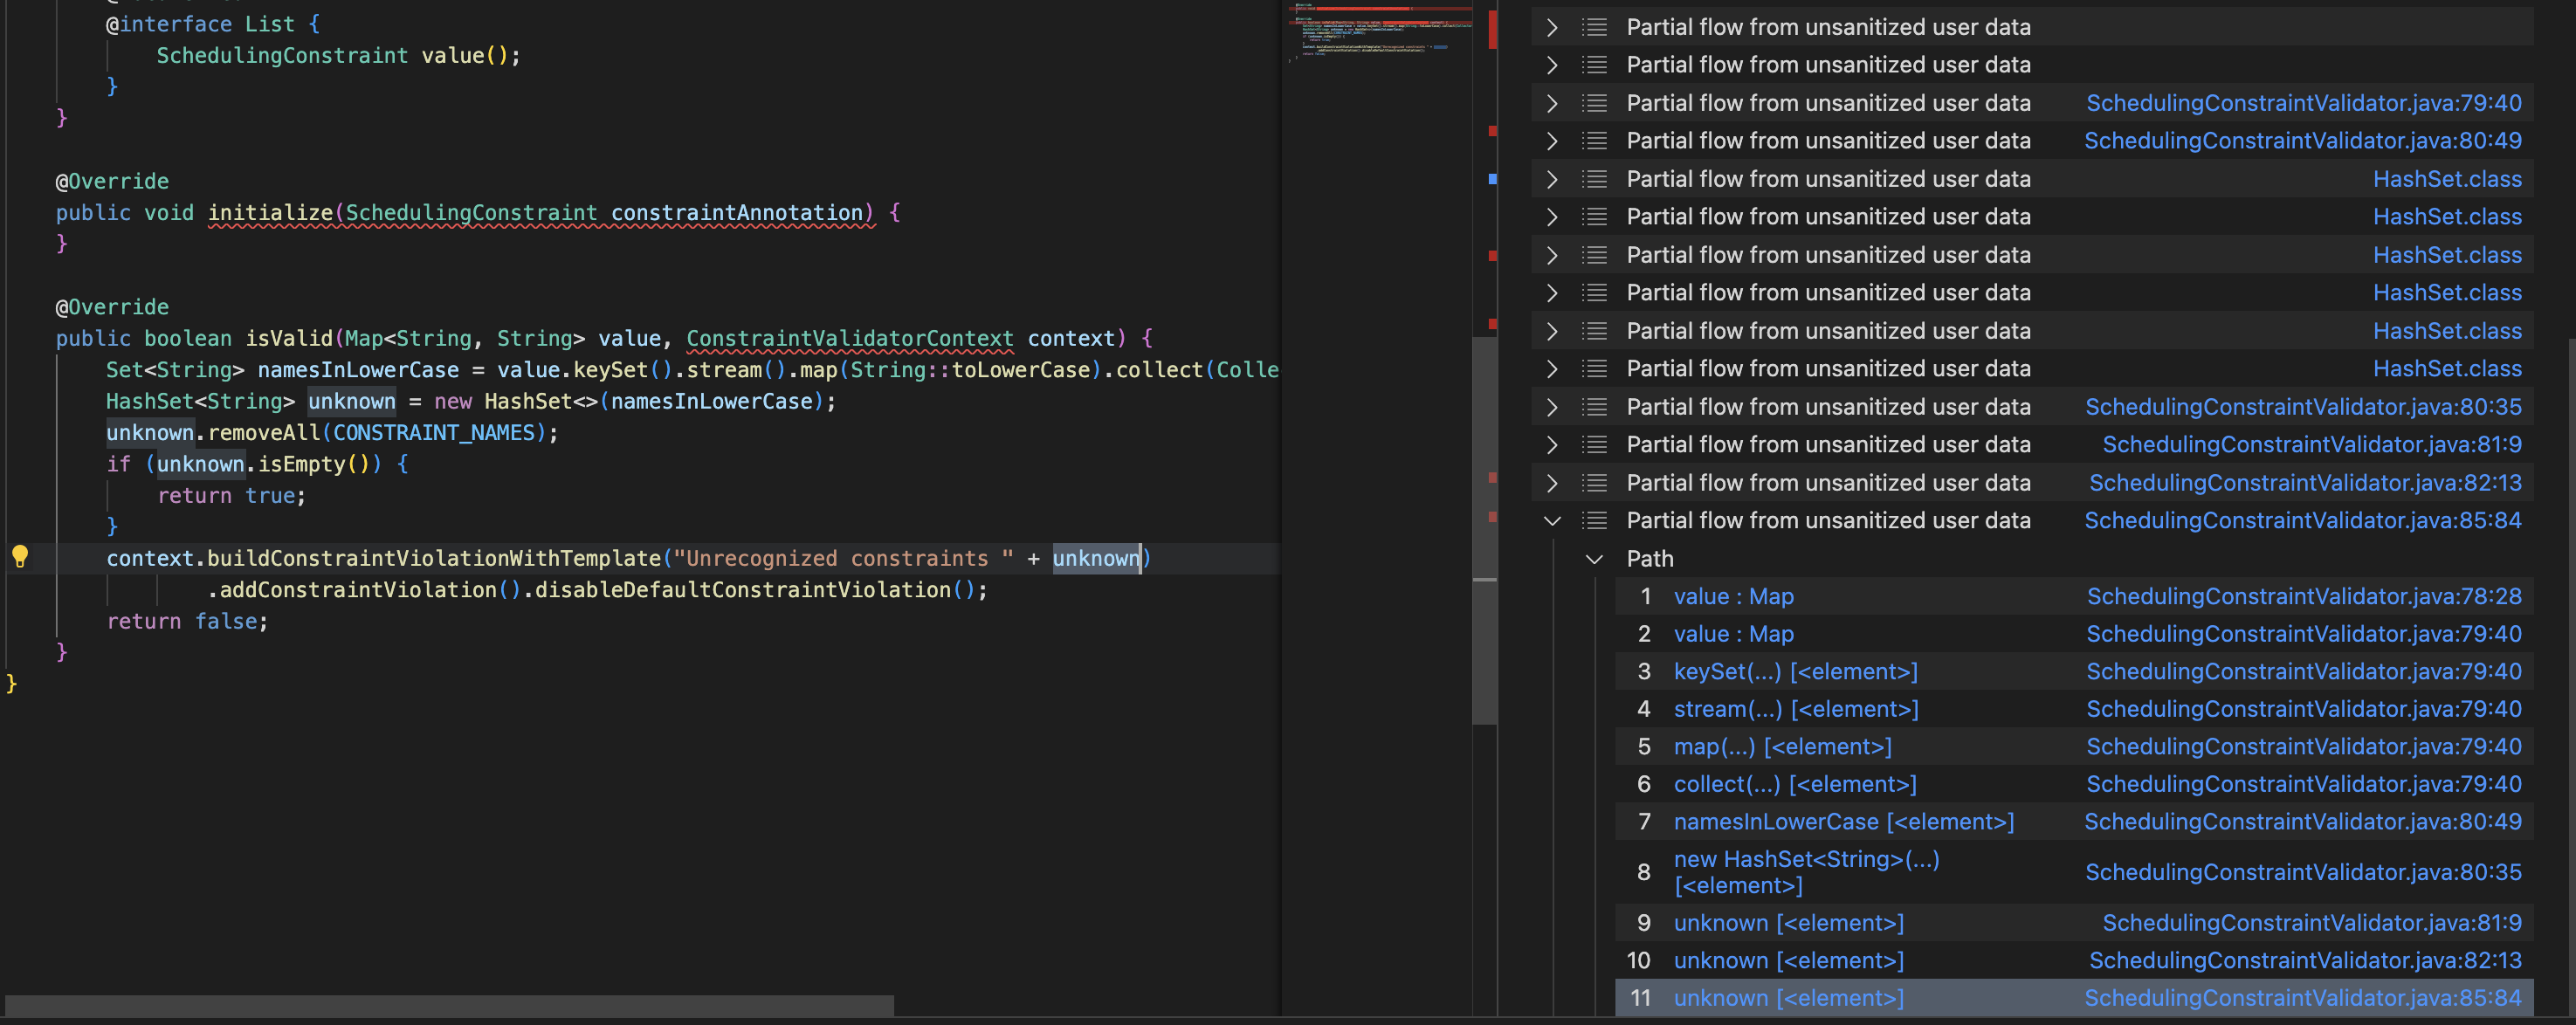This screenshot has height=1025, width=2576.
Task: Expand the result linking to SchedulingConstraintValidator.java:82:13
Action: pyautogui.click(x=1552, y=483)
